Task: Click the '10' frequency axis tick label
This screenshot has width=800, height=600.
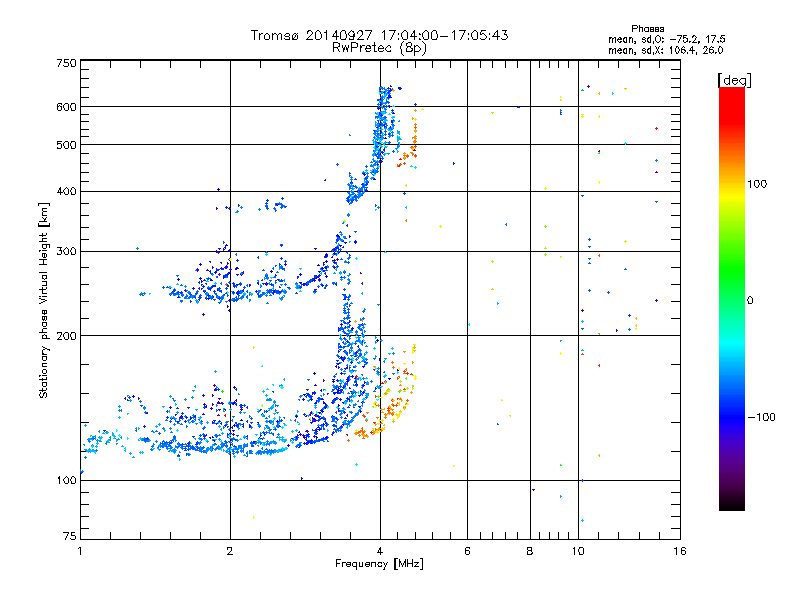Action: (x=578, y=551)
